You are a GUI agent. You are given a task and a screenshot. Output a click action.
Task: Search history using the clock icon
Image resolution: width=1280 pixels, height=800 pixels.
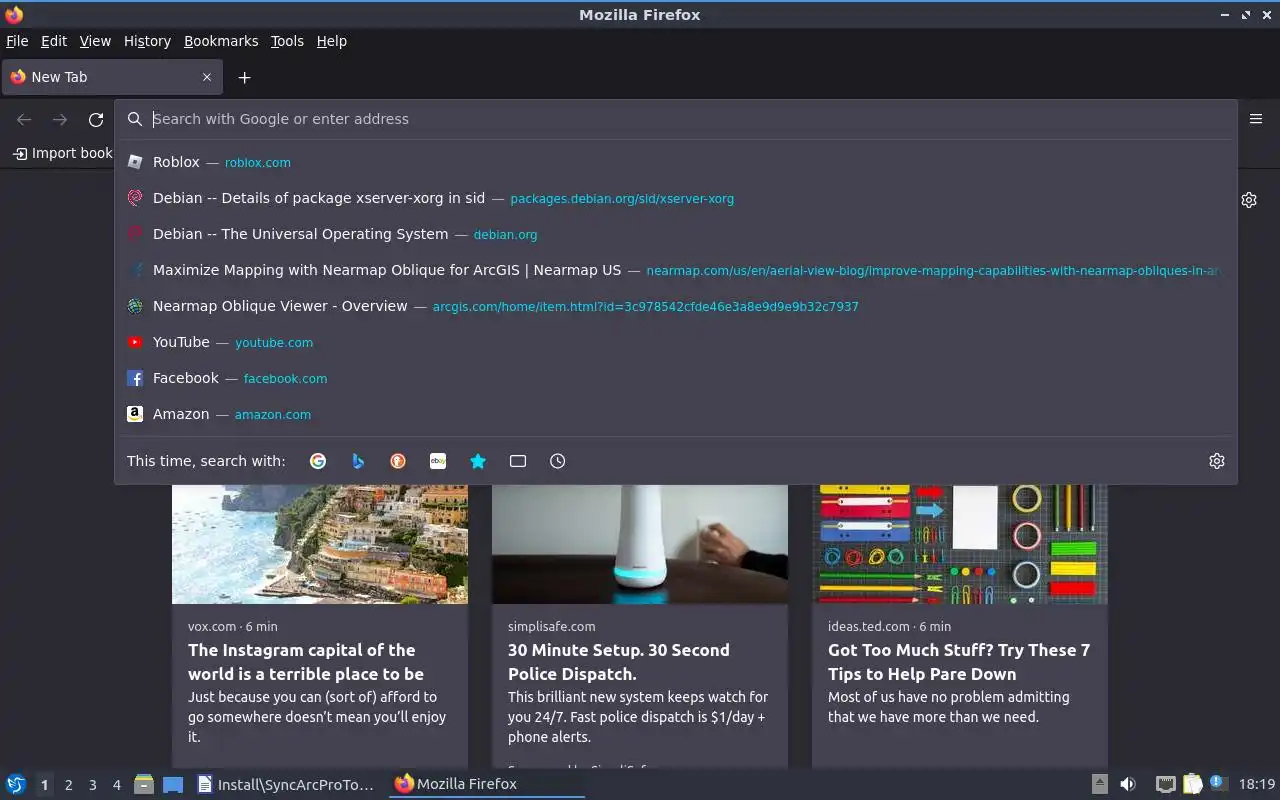[558, 461]
